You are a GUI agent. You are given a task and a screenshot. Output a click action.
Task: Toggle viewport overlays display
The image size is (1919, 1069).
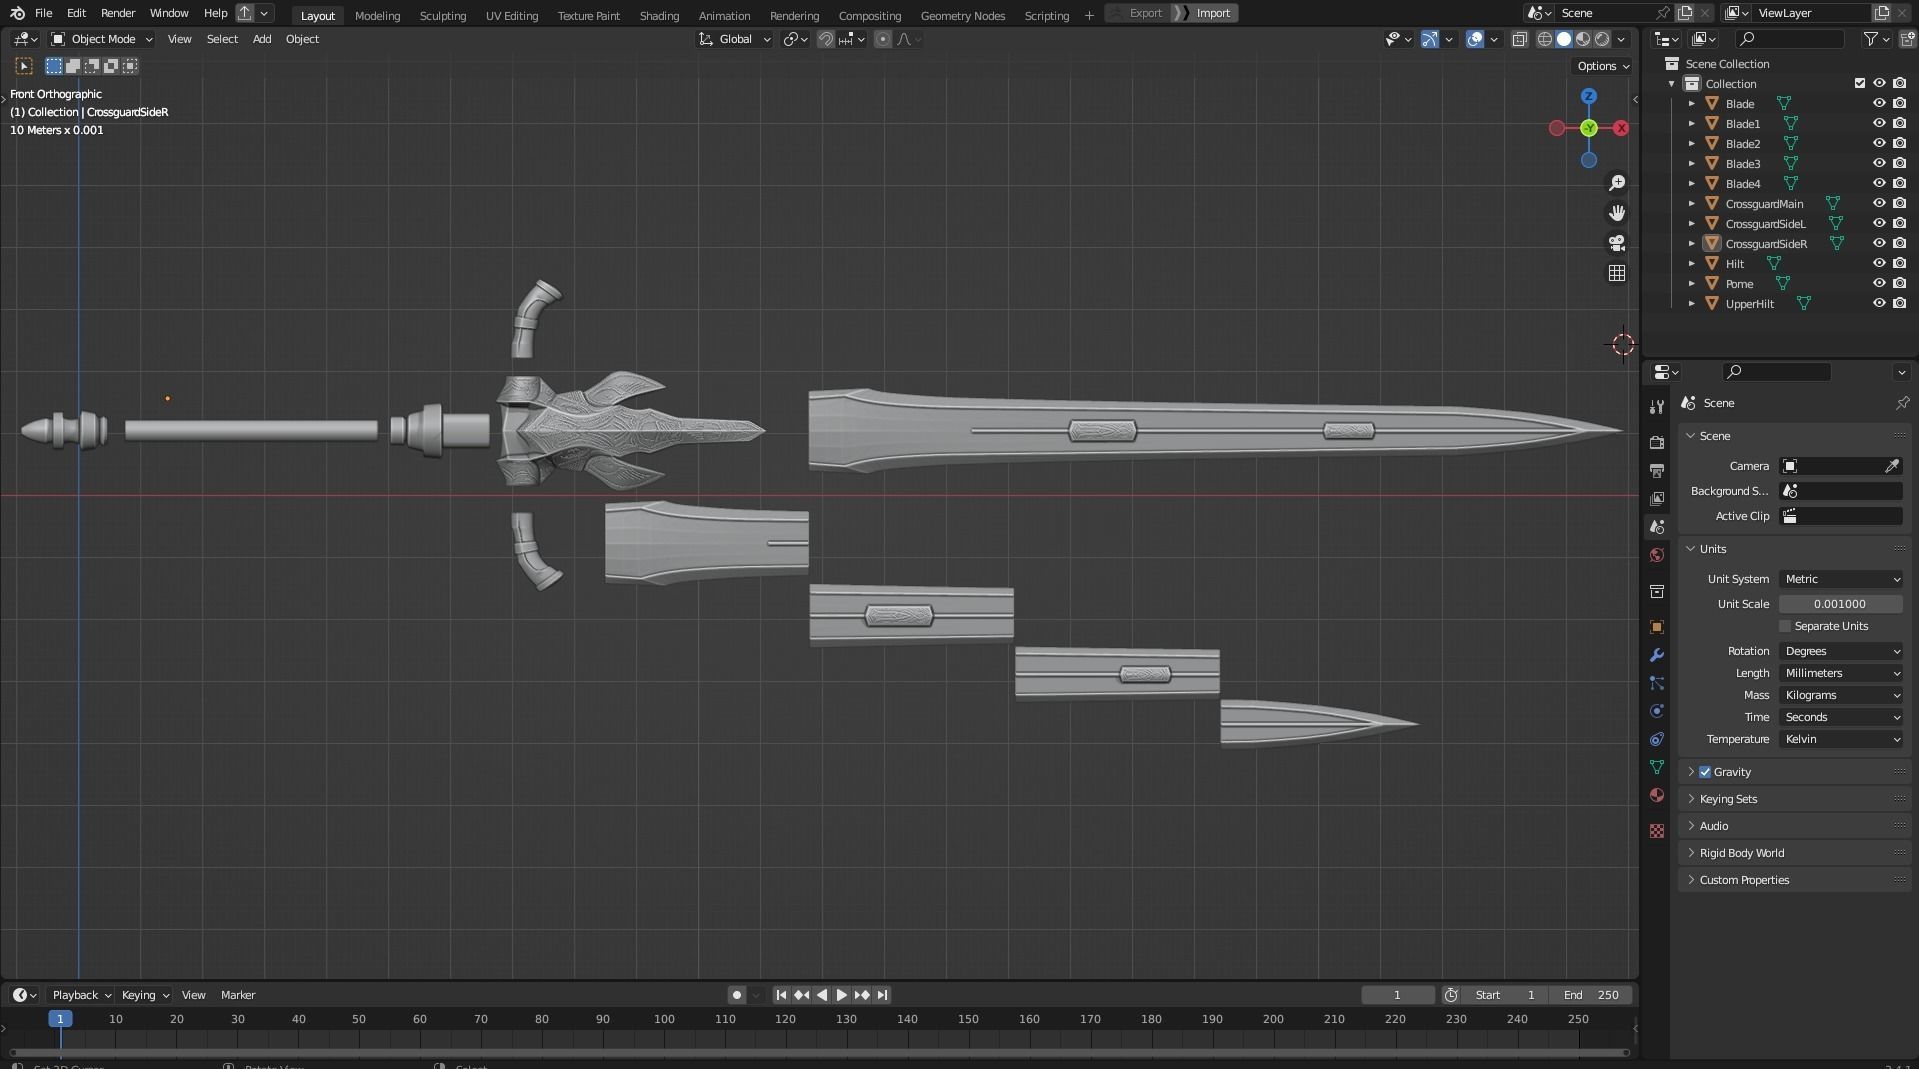[x=1475, y=39]
